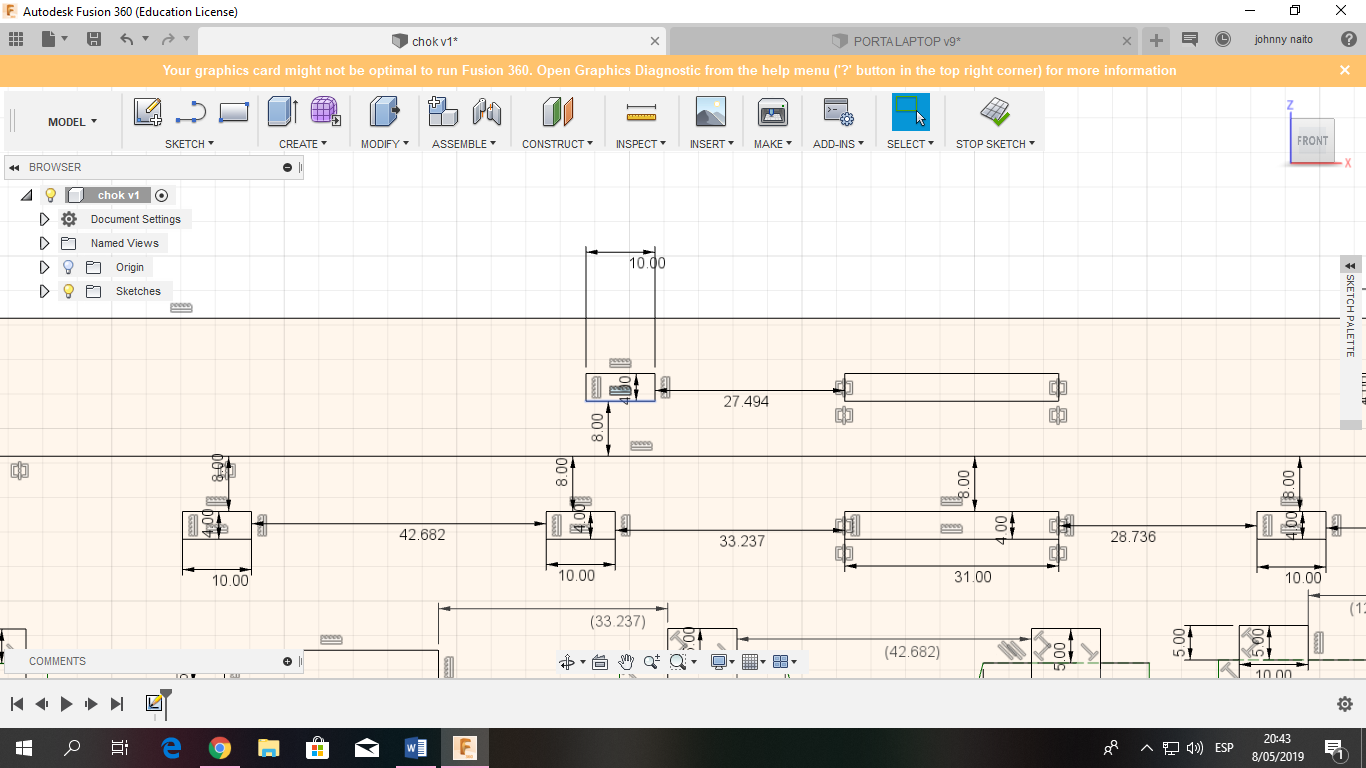
Task: Select the Press Pull modify icon
Action: coord(384,112)
